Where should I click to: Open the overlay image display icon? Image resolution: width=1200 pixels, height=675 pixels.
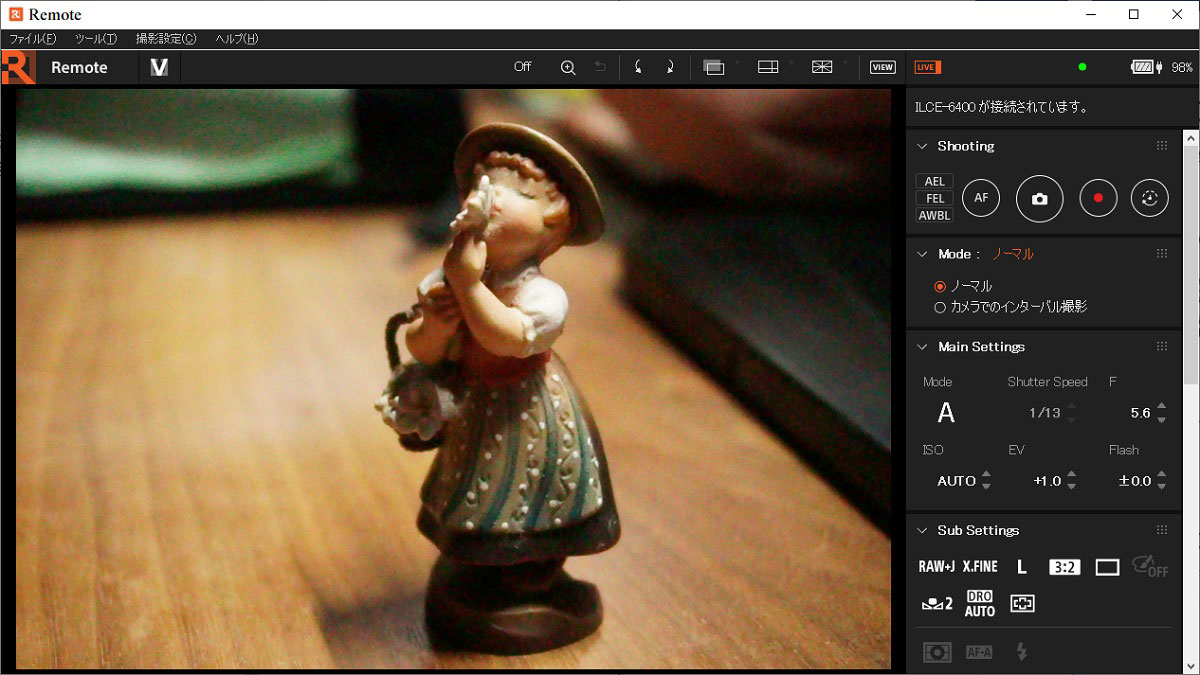point(713,67)
